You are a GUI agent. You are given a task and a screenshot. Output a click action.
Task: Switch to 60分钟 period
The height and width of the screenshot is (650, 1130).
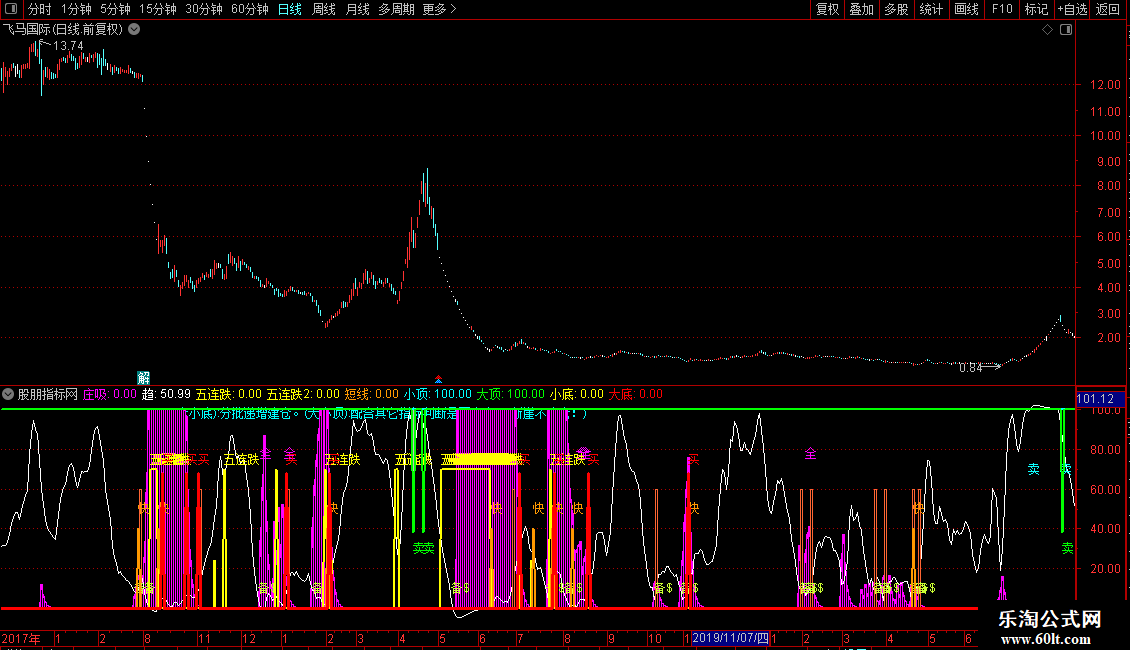249,10
